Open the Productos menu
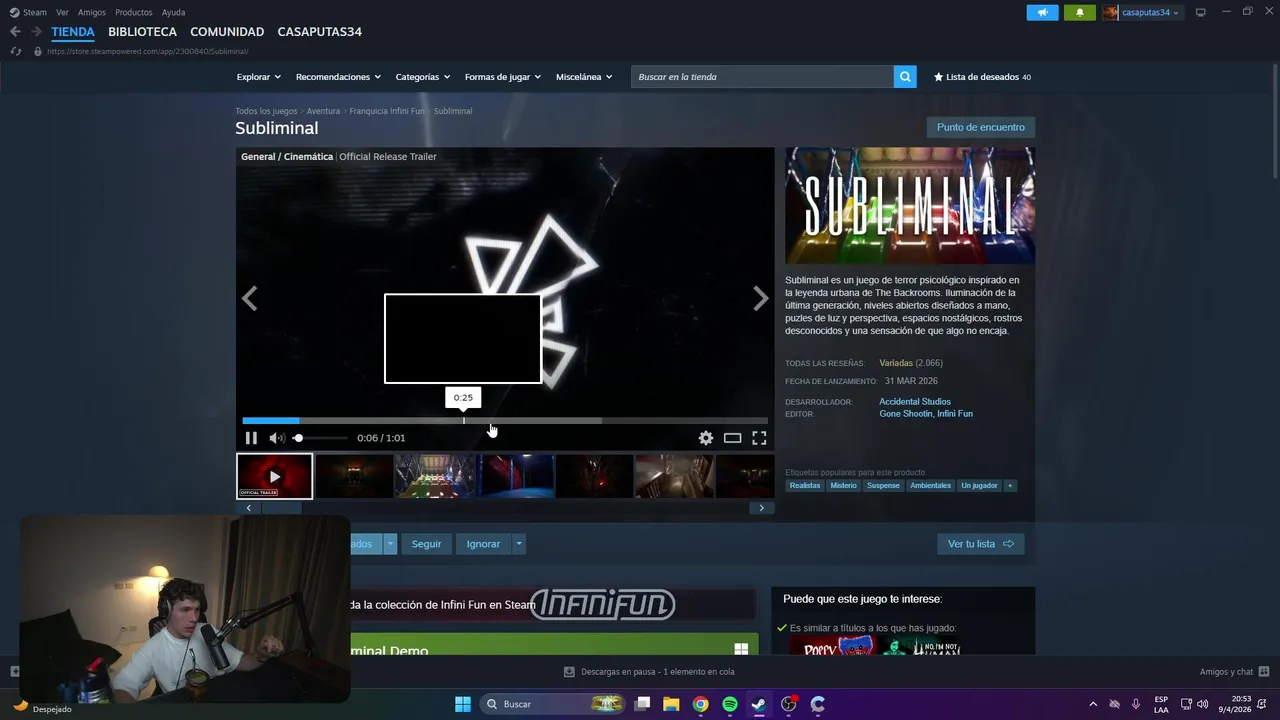Screen dimensions: 1280x720 point(134,12)
